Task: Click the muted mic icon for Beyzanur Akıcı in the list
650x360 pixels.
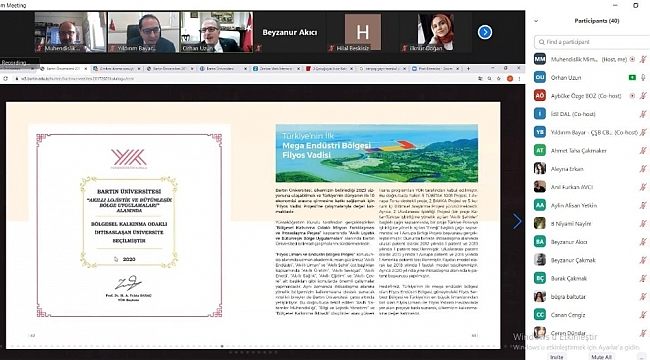Action: tap(643, 242)
